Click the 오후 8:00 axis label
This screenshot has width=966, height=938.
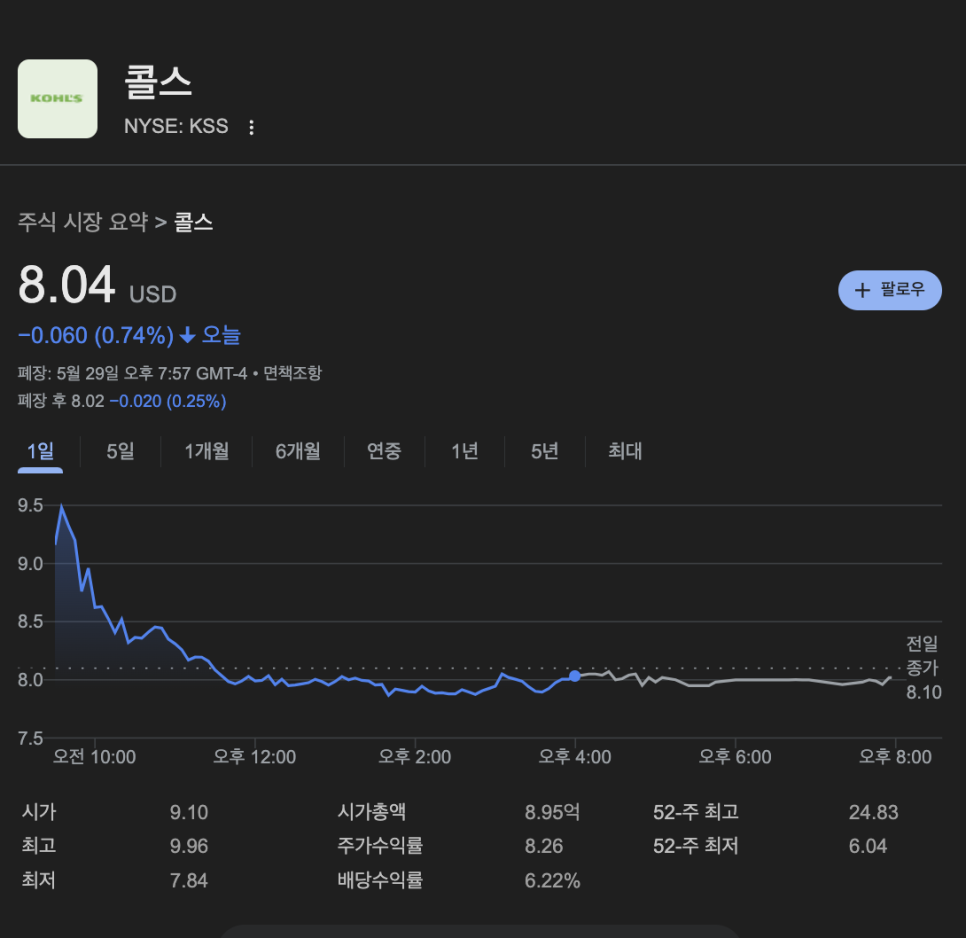[x=895, y=757]
